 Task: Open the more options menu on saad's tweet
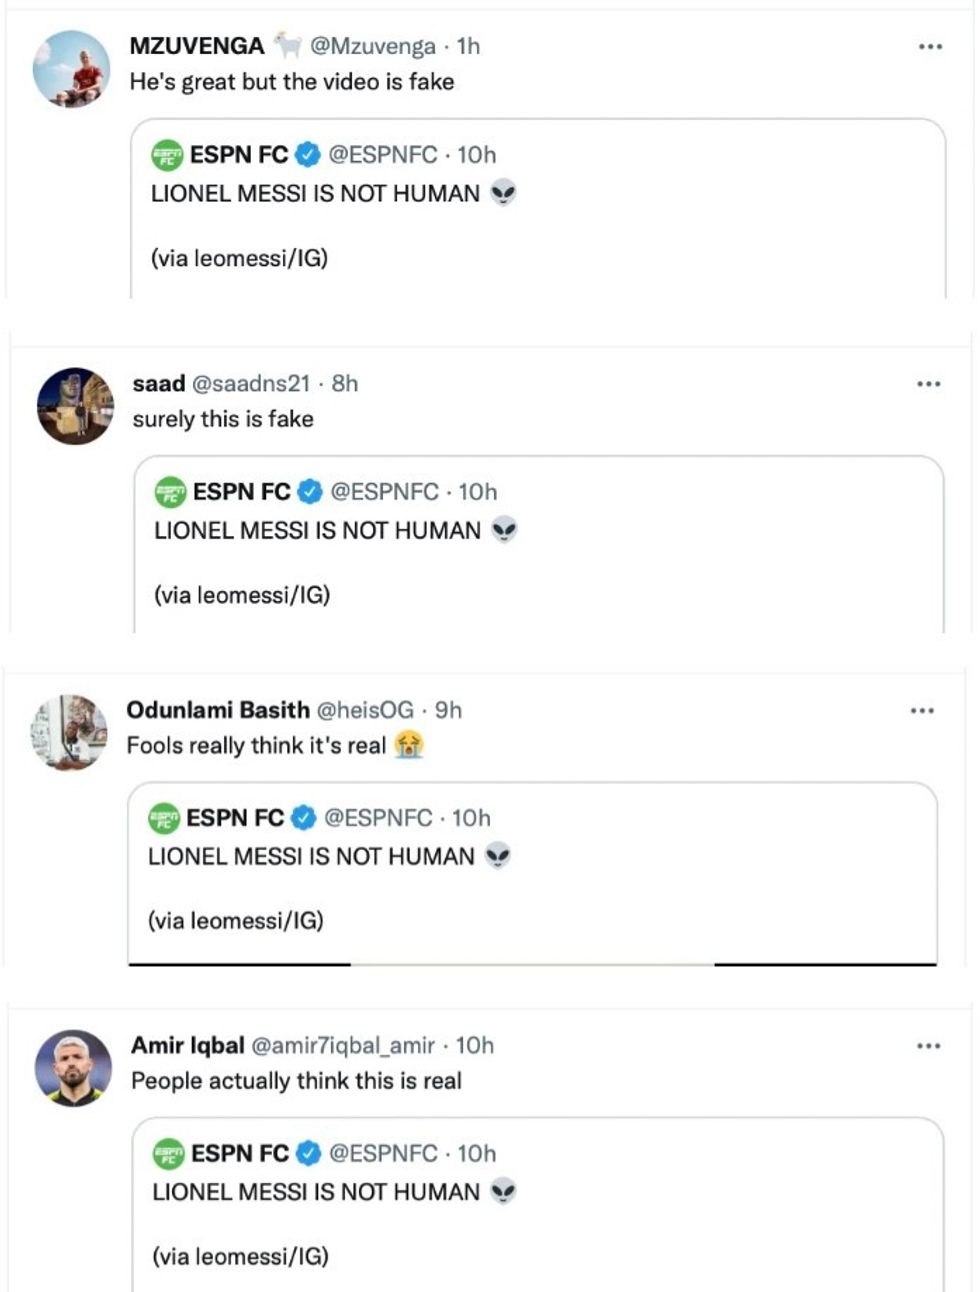coord(930,383)
